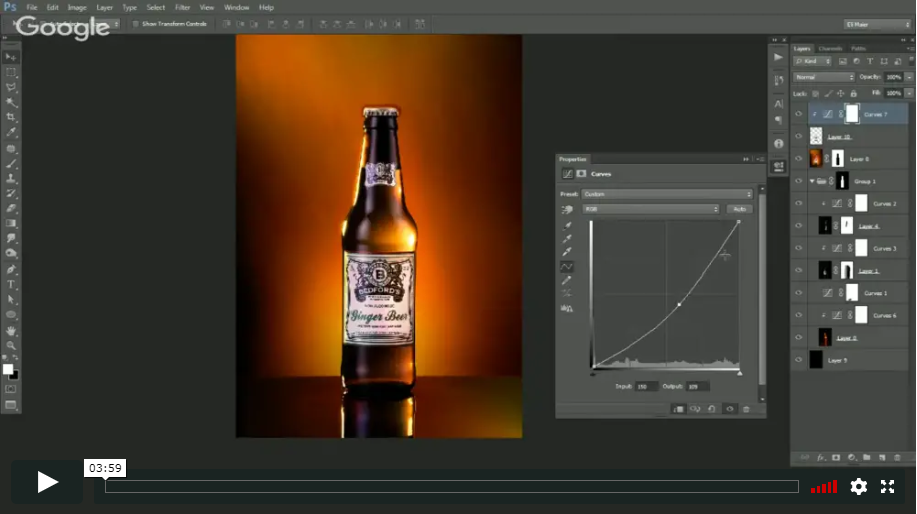Screen dimensions: 917x514
Task: Select the Clone Stamp tool
Action: (x=11, y=178)
